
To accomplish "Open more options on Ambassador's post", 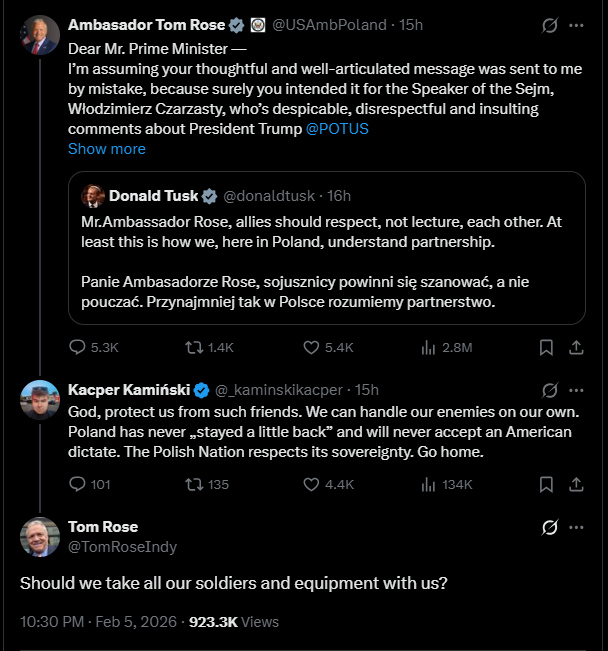I will point(577,25).
